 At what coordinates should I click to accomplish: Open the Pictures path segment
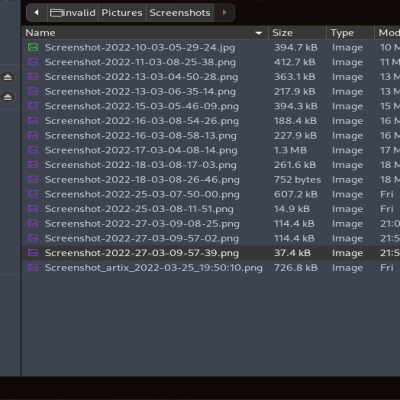tap(122, 13)
